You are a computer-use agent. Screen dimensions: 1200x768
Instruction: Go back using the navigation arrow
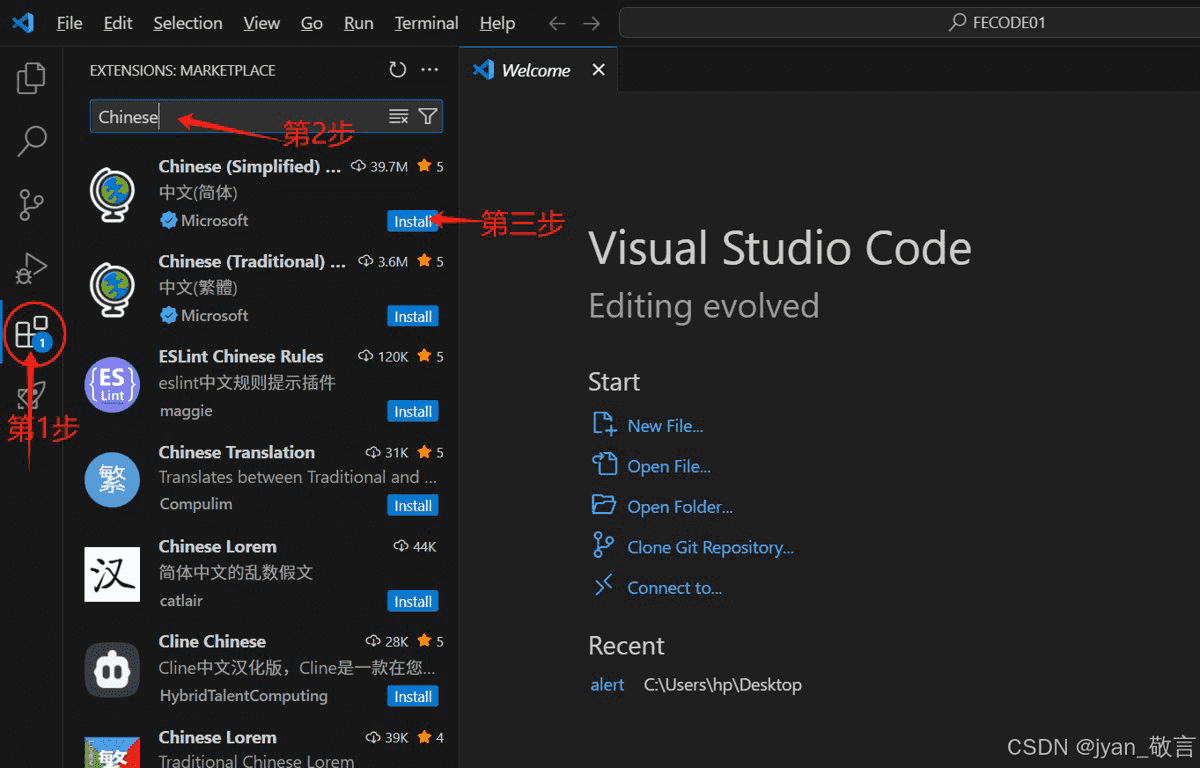click(557, 23)
